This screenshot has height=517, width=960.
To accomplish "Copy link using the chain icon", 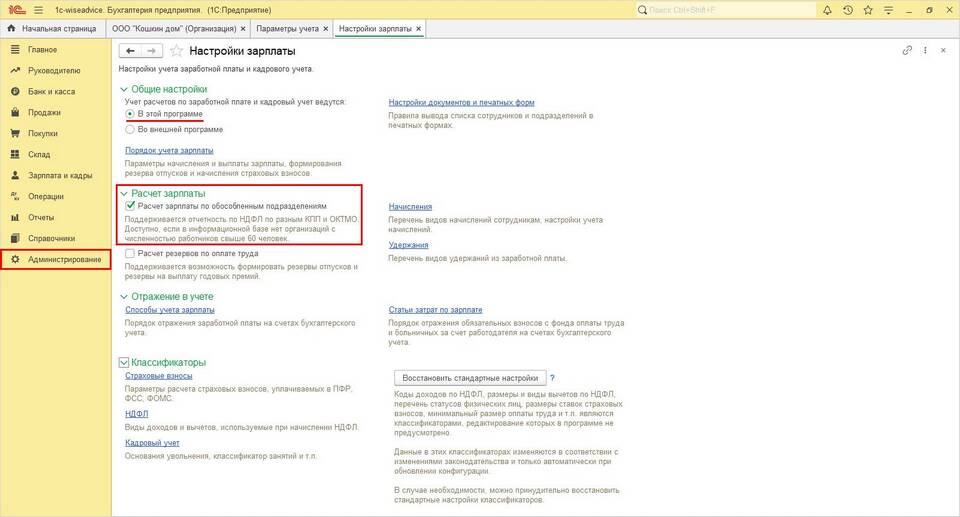I will pyautogui.click(x=907, y=50).
